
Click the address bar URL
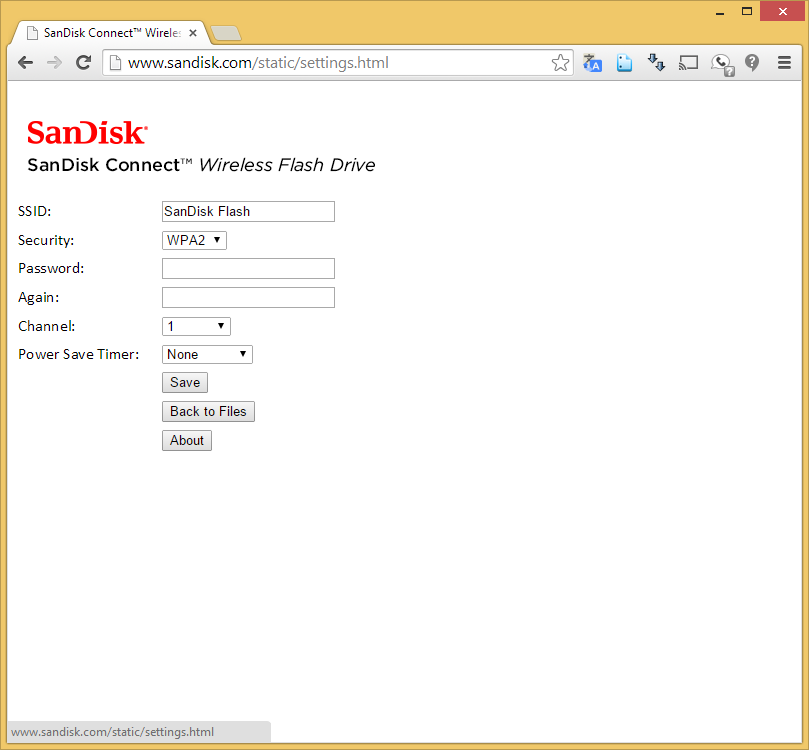(x=258, y=63)
